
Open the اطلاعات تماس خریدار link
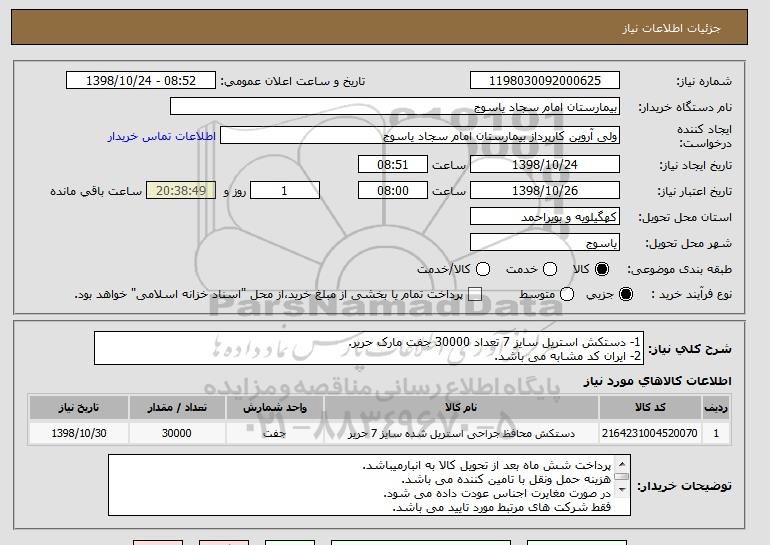tap(162, 136)
